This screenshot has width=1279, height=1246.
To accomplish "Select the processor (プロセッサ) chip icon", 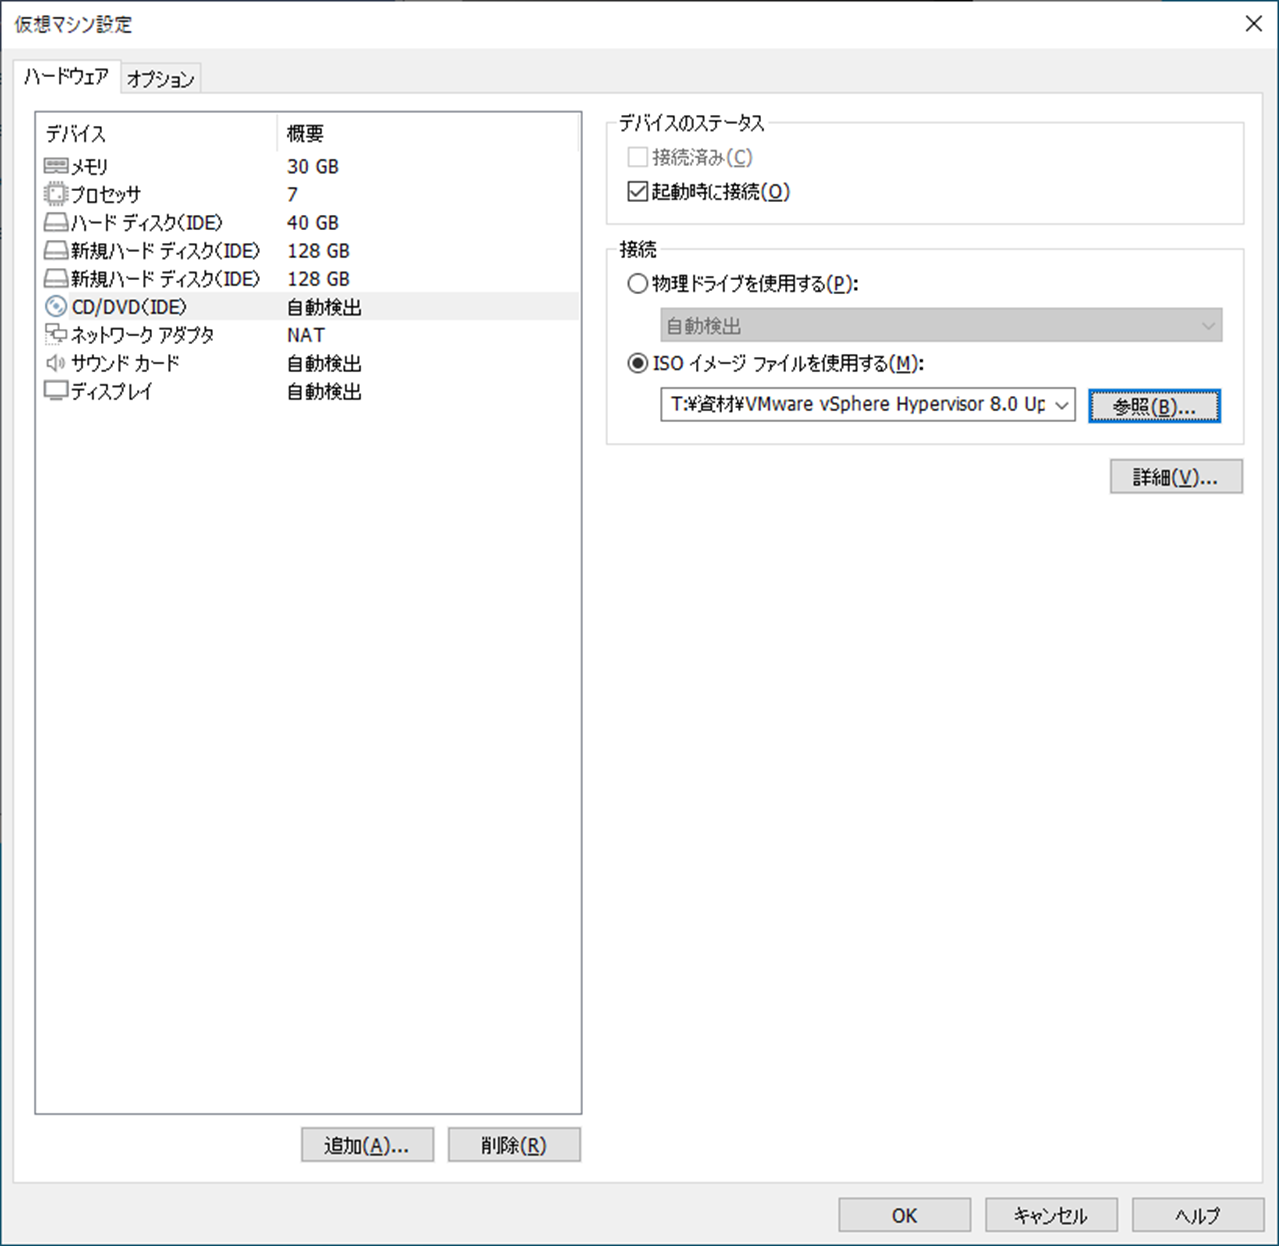I will (56, 194).
